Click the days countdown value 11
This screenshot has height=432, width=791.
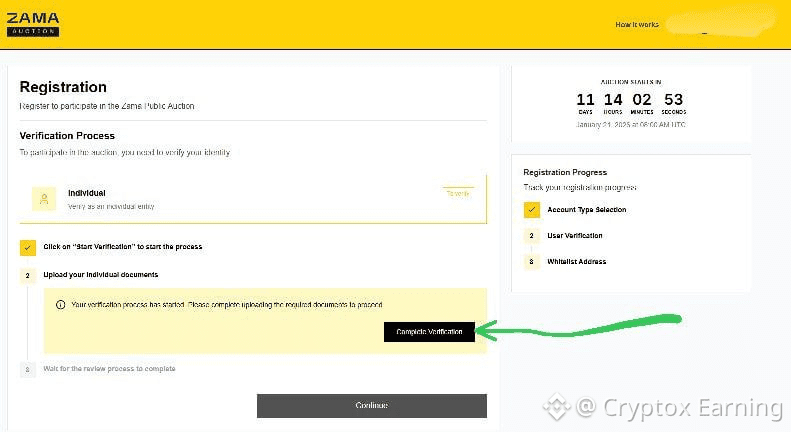[x=585, y=99]
